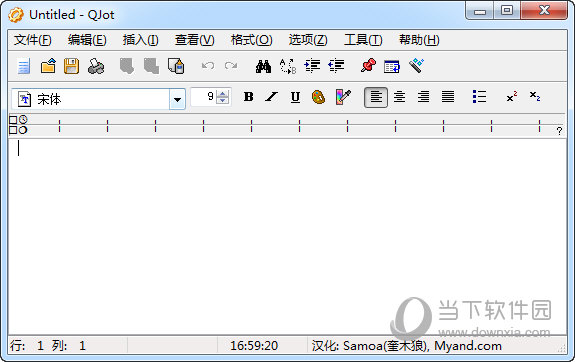This screenshot has width=575, height=362.
Task: Click the circle icon on ruler
Action: (x=23, y=130)
